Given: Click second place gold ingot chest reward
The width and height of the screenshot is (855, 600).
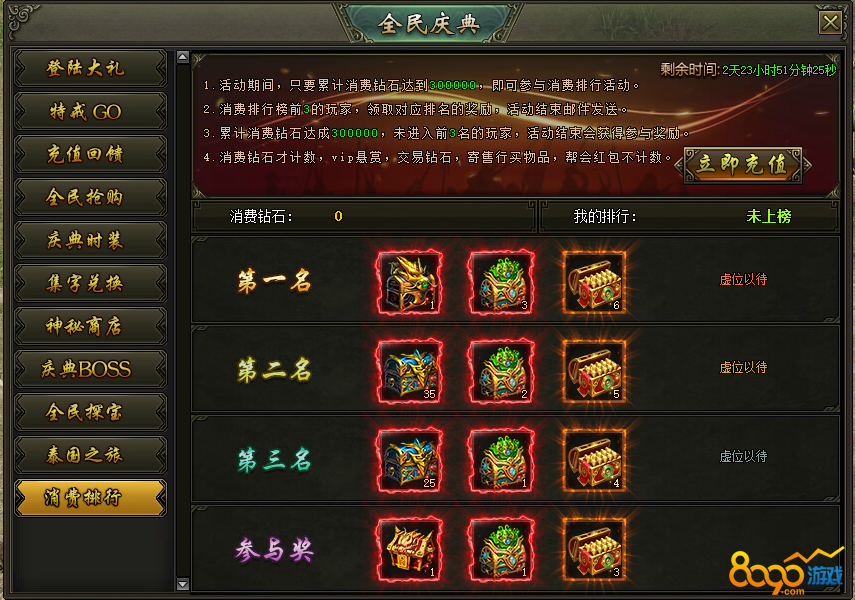Looking at the screenshot, I should (594, 371).
